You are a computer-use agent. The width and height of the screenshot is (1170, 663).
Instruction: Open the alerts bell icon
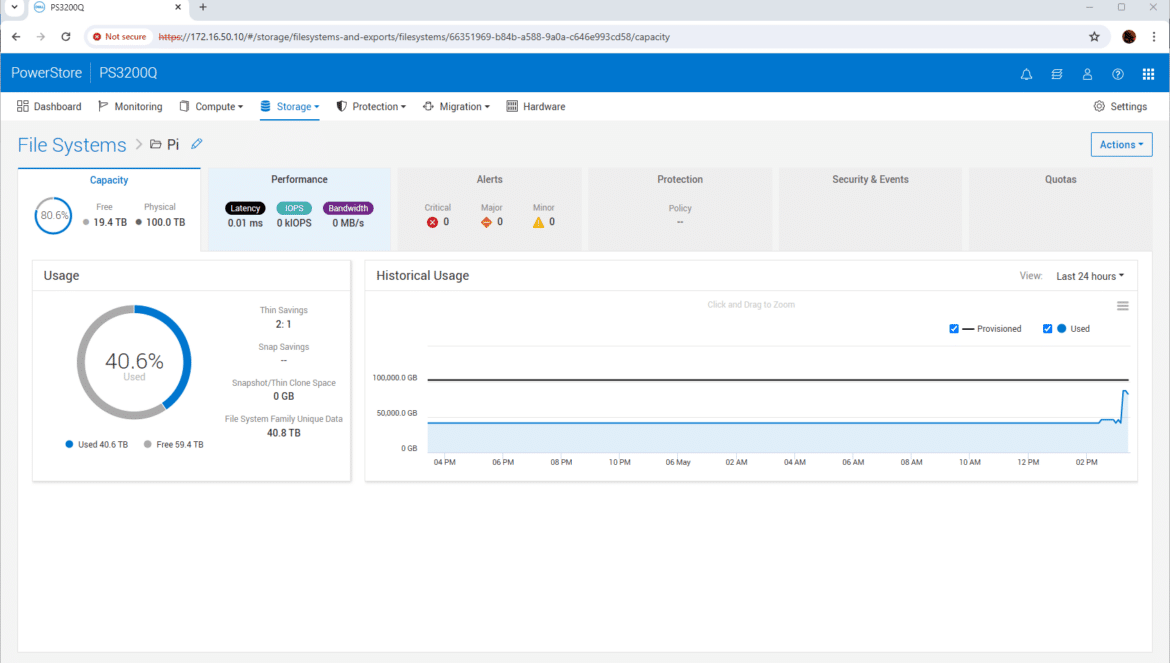tap(1026, 74)
